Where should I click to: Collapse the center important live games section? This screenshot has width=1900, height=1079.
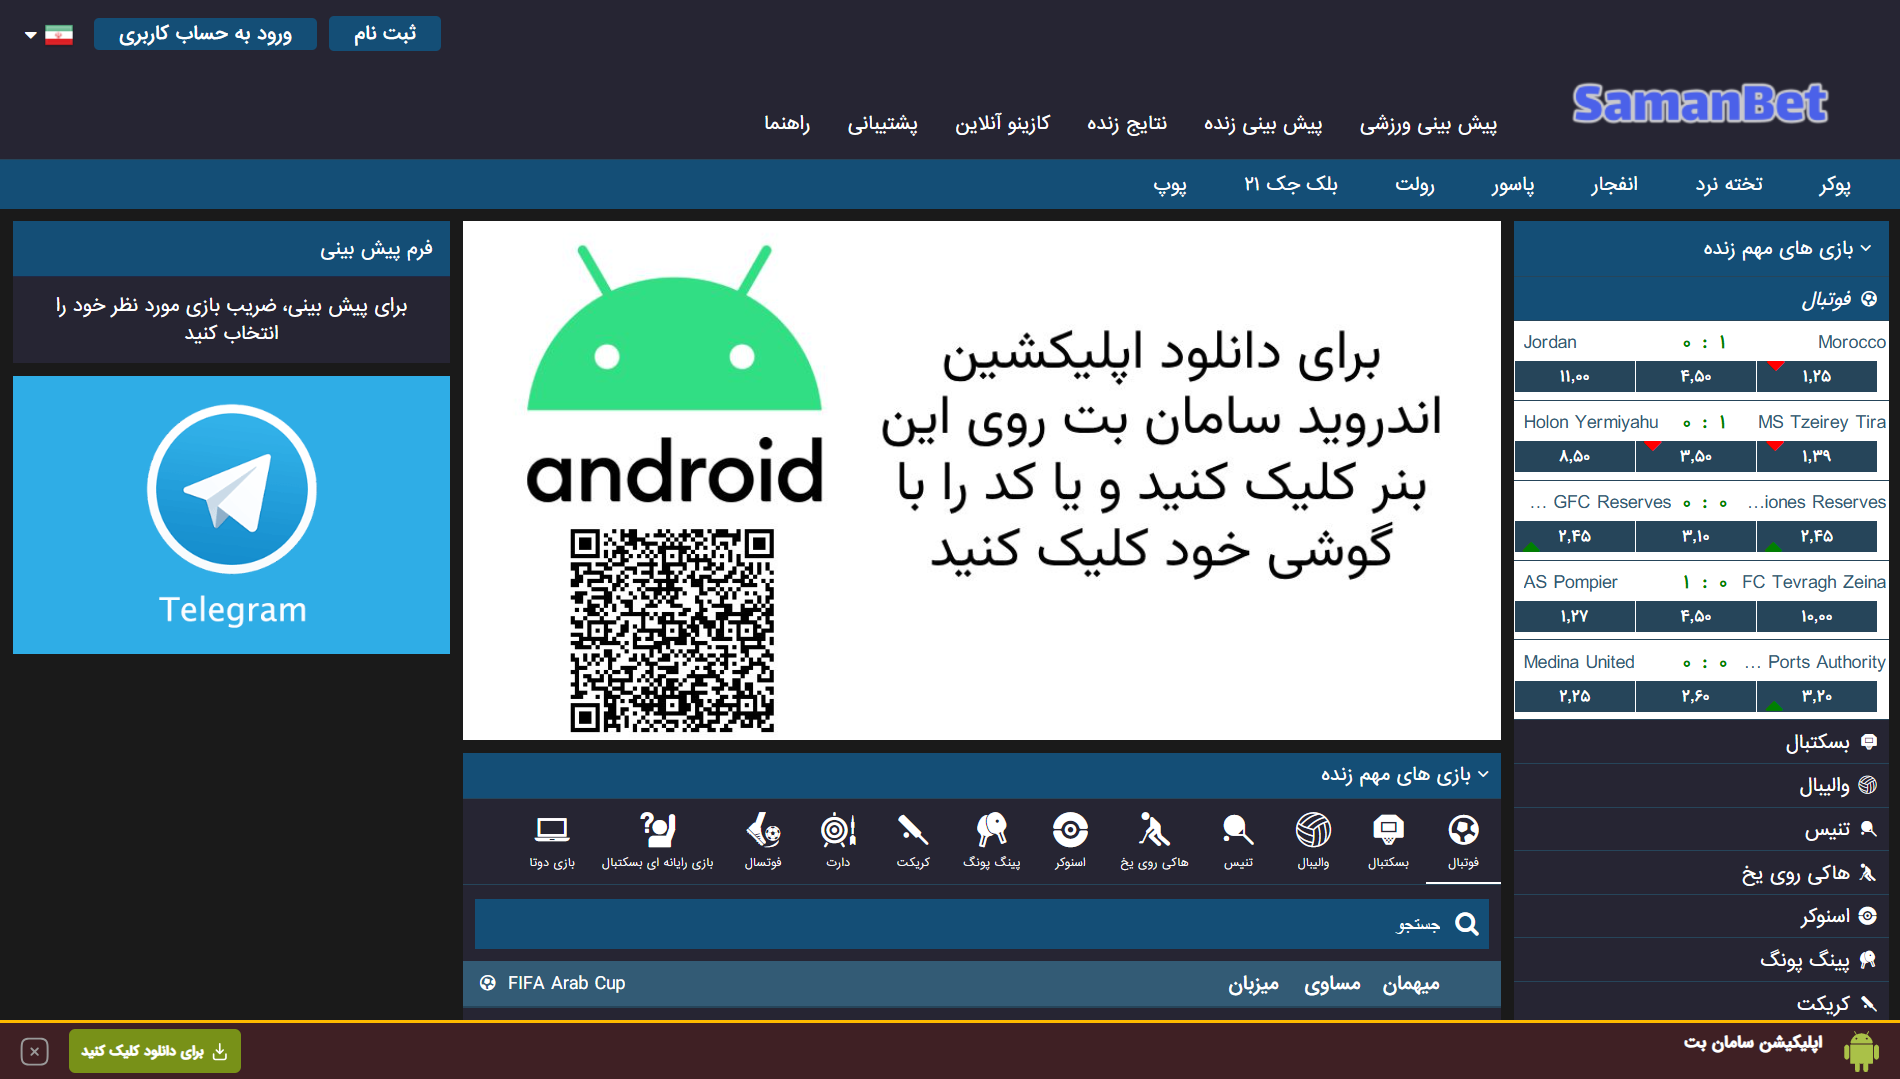(x=981, y=775)
